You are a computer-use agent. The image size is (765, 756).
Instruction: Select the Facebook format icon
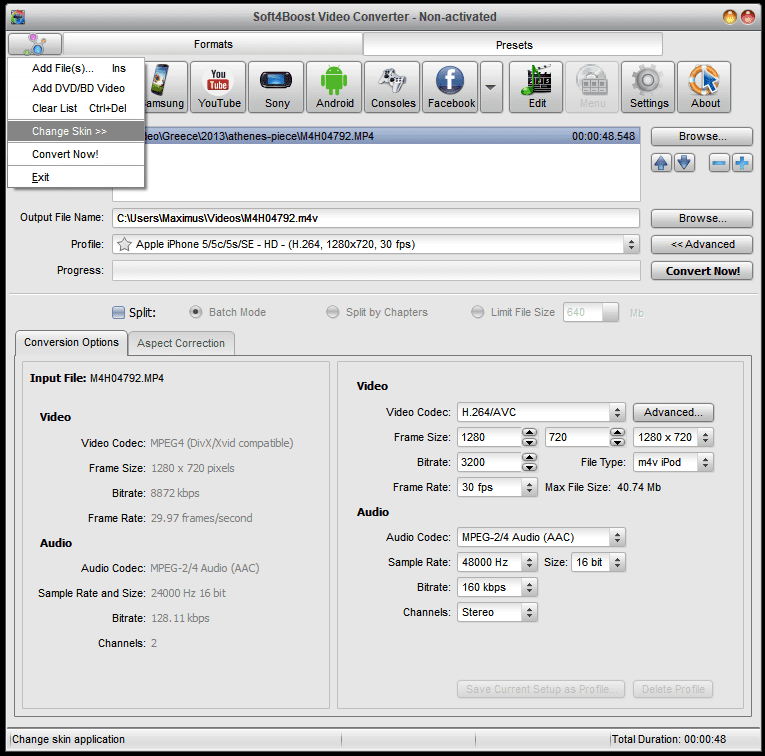(450, 87)
